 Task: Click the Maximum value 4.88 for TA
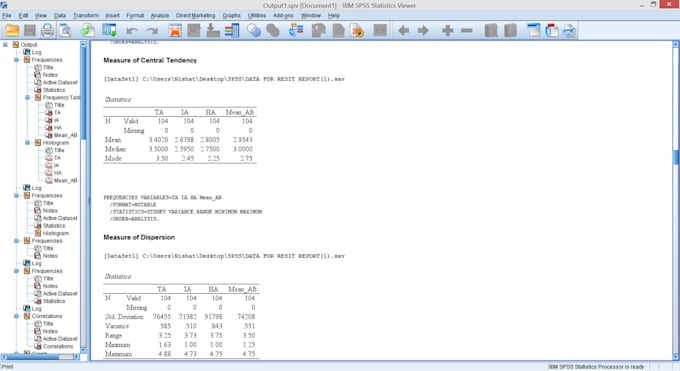coord(164,354)
